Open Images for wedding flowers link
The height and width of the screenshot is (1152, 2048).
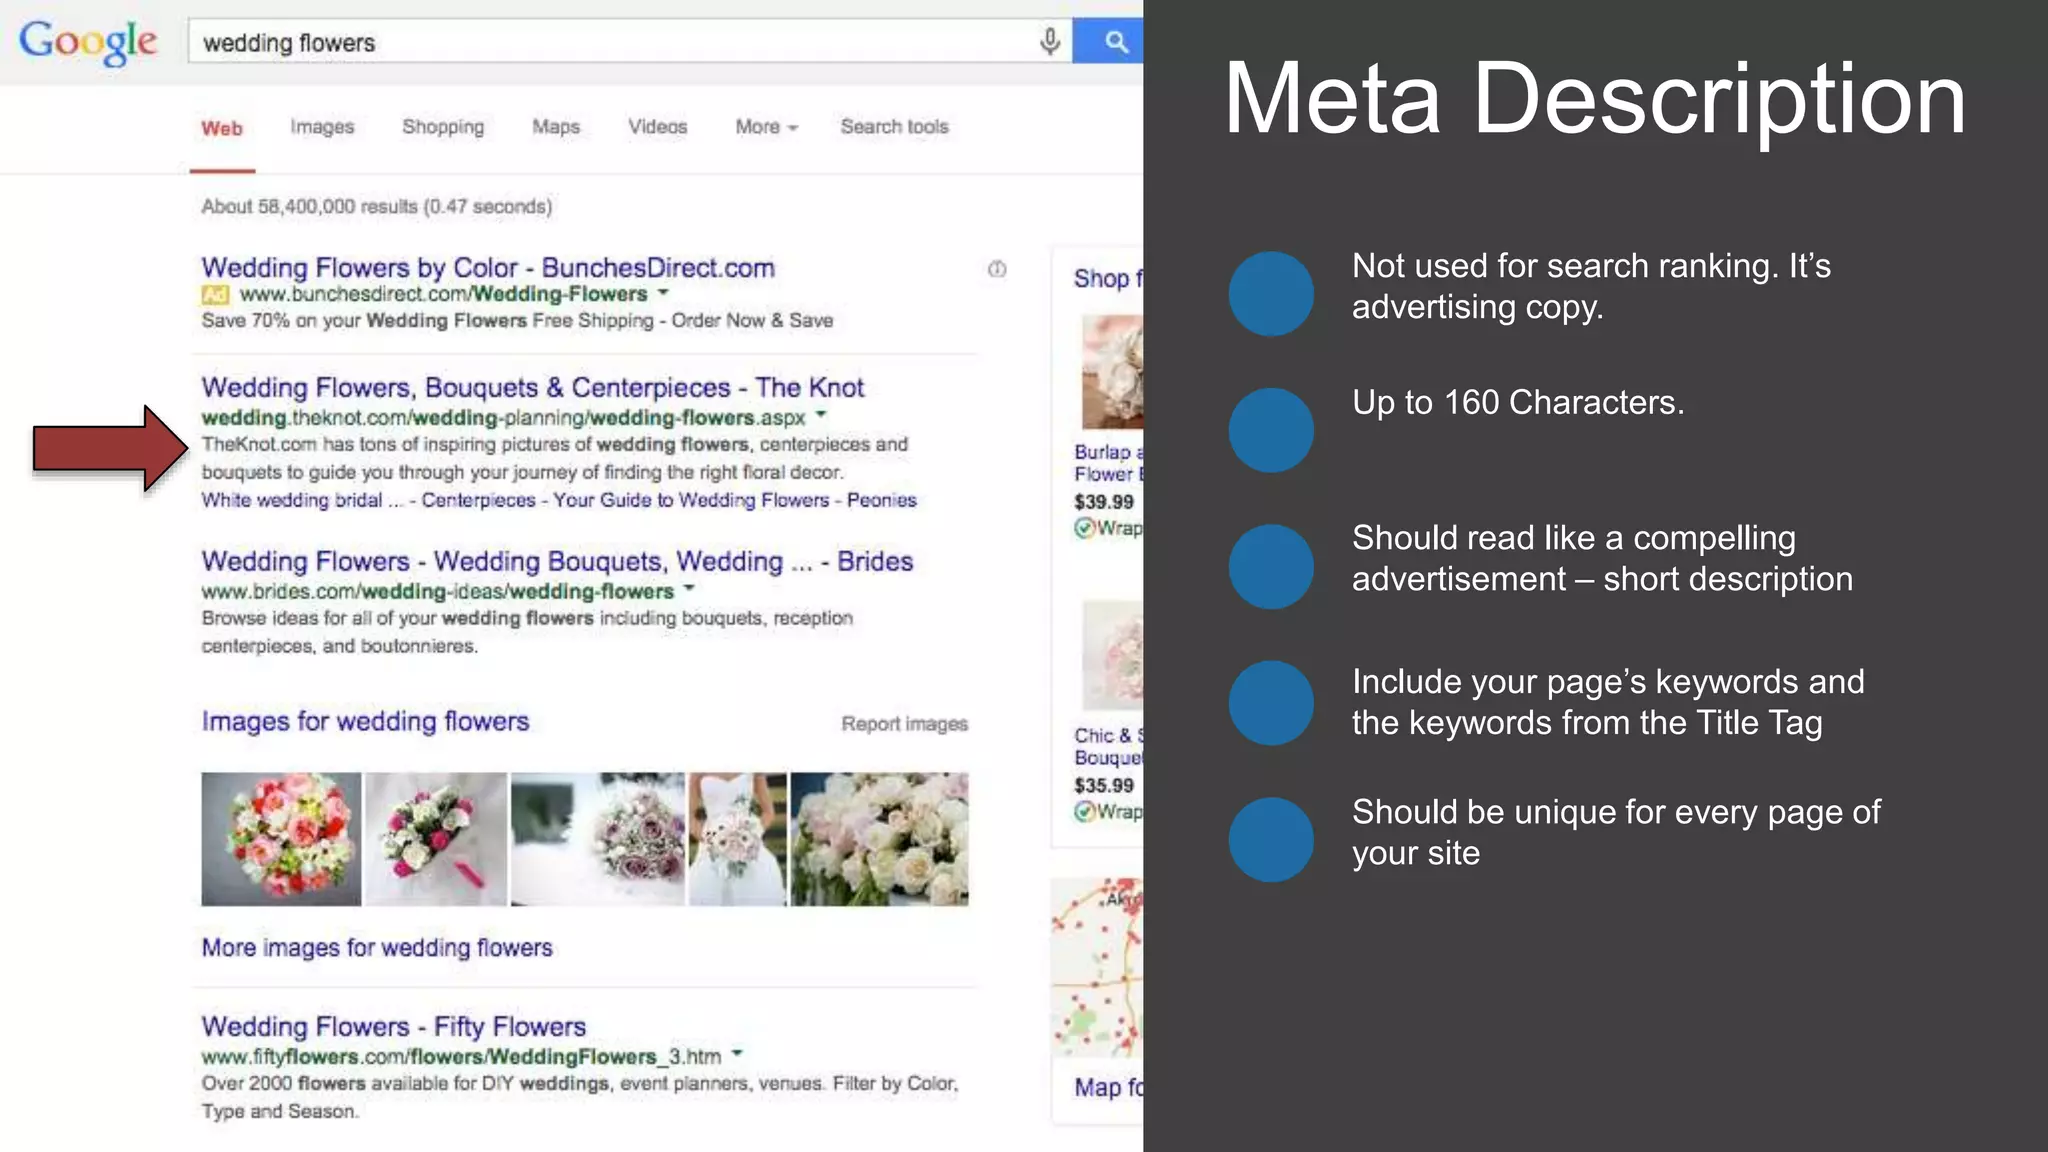pos(365,721)
